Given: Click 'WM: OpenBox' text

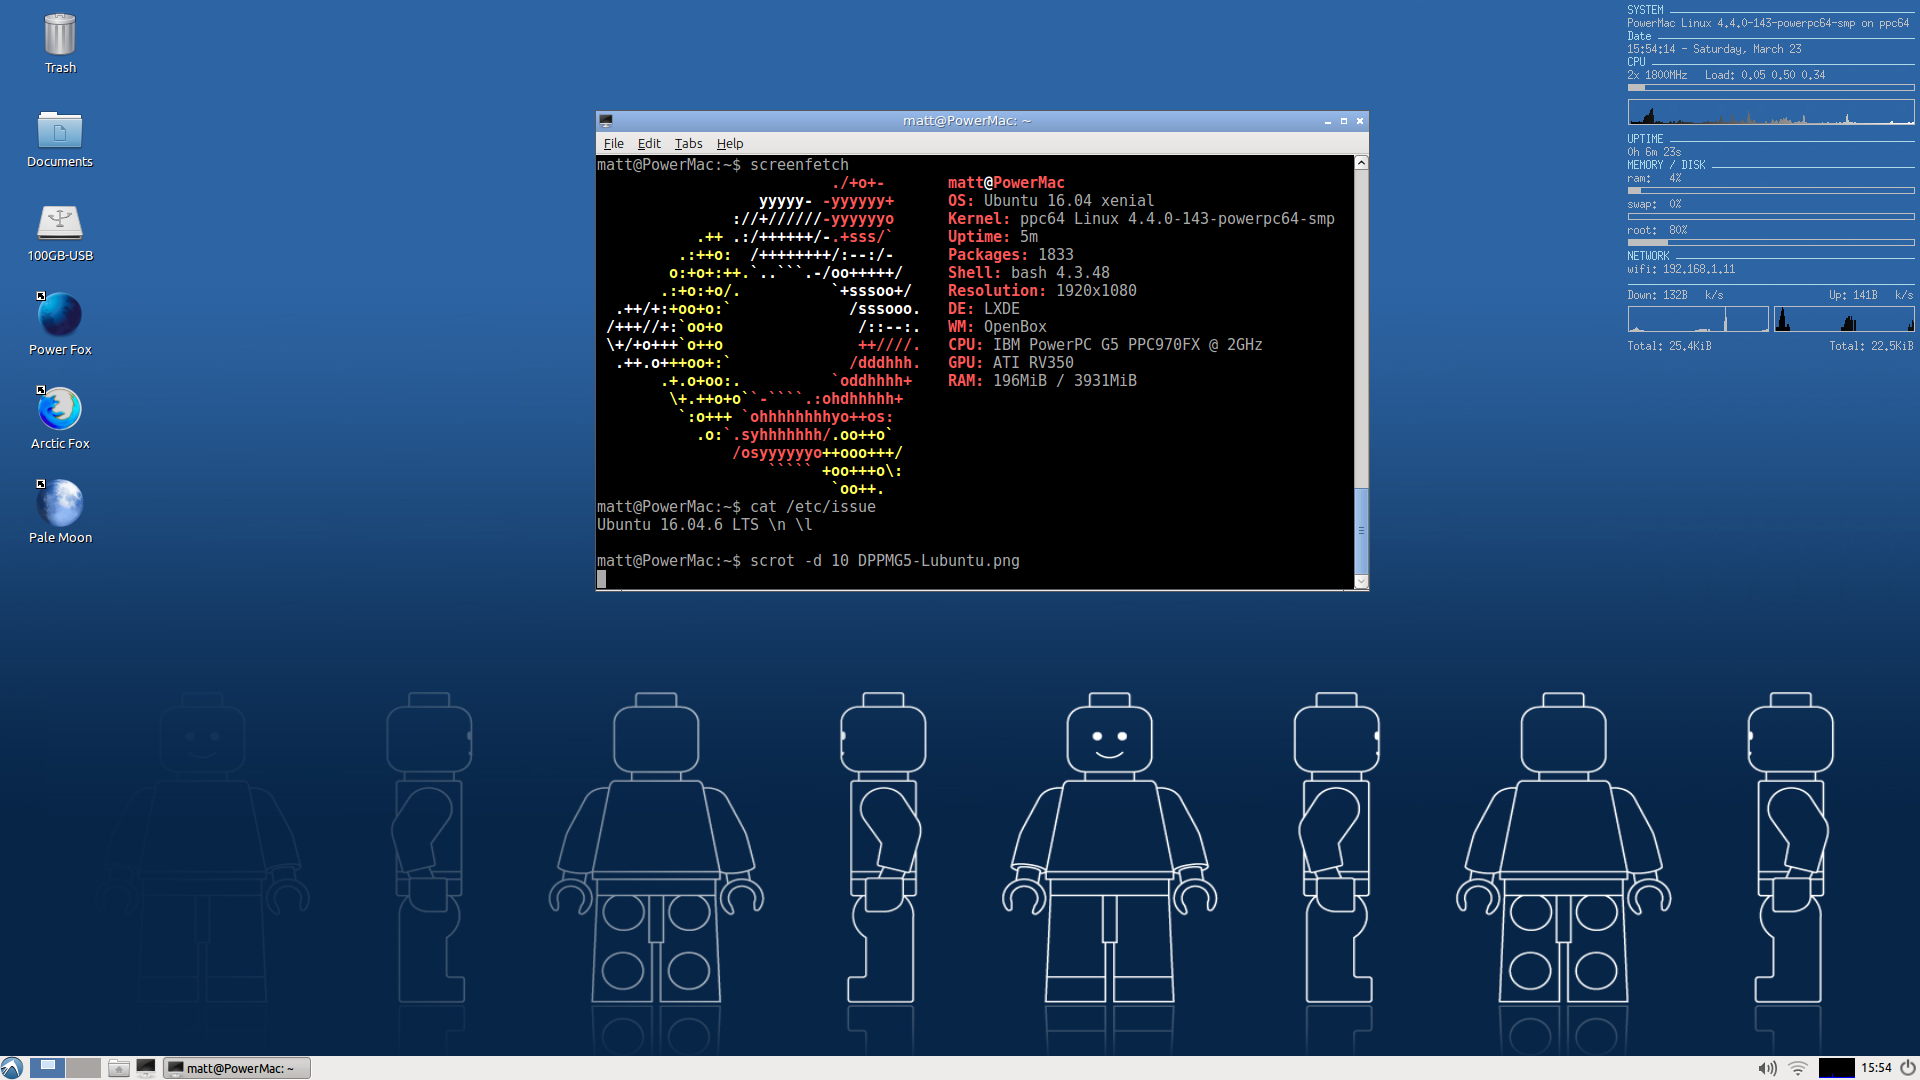Looking at the screenshot, I should [x=997, y=327].
